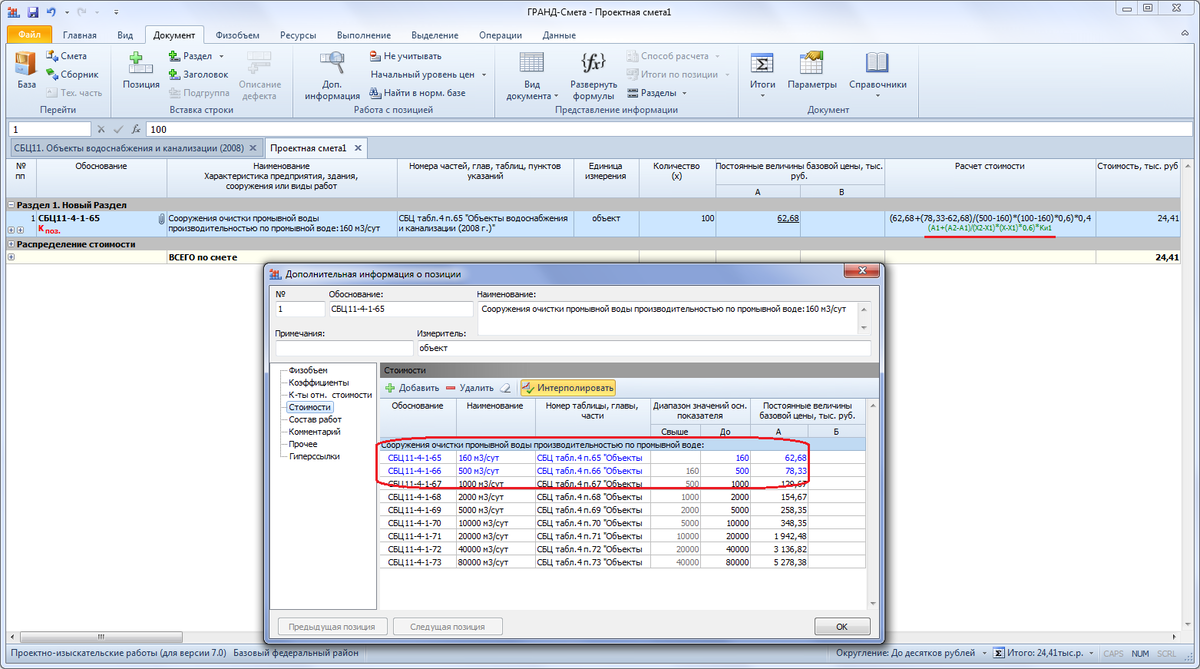The height and width of the screenshot is (669, 1200).
Task: Select Коэффициенты in the dialog tree
Action: [319, 382]
